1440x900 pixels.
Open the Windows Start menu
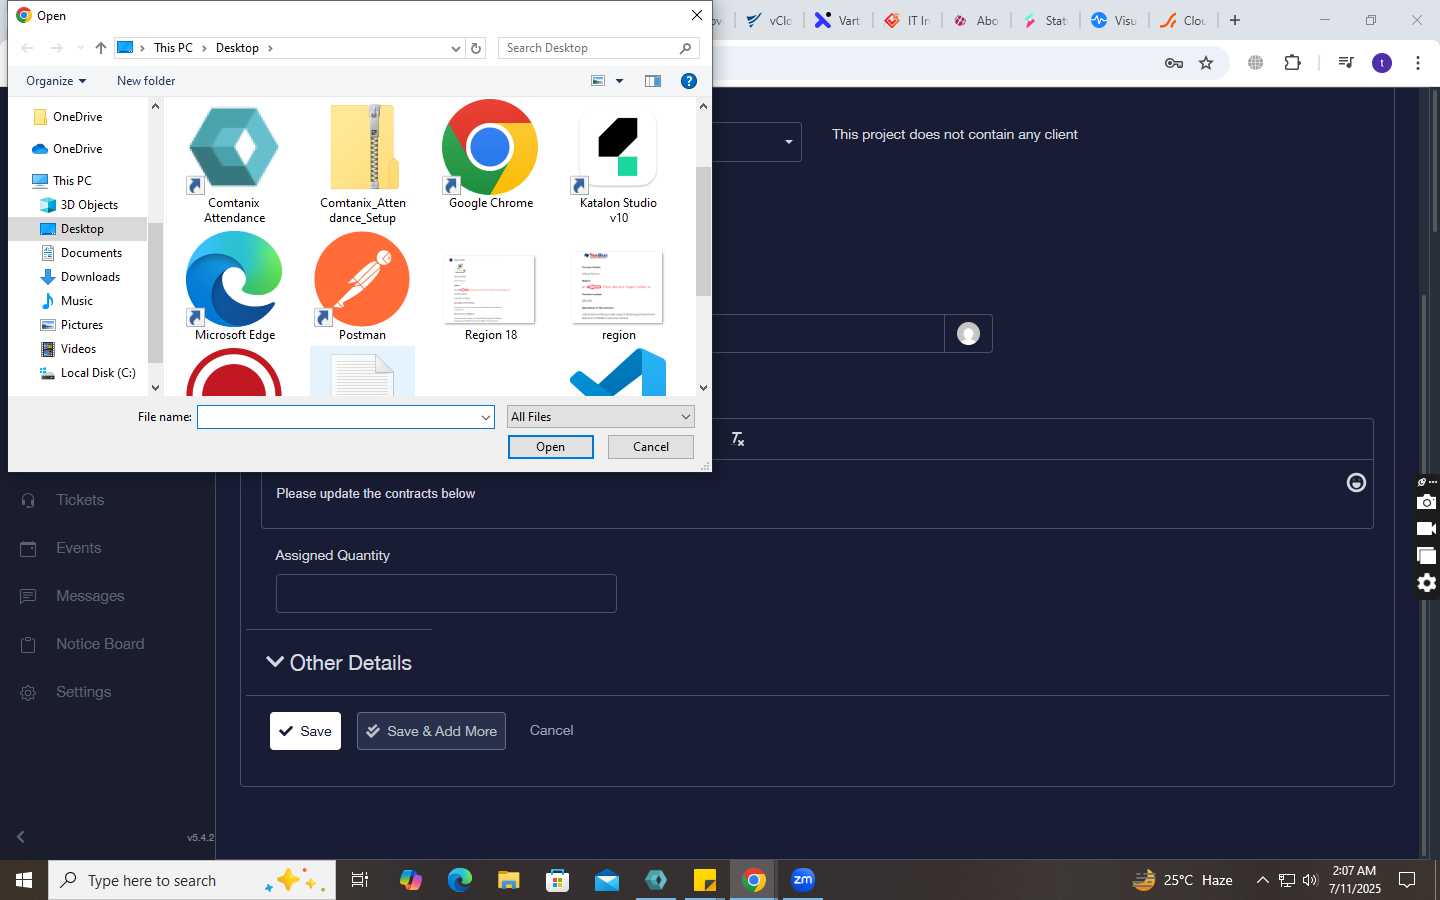pyautogui.click(x=24, y=880)
